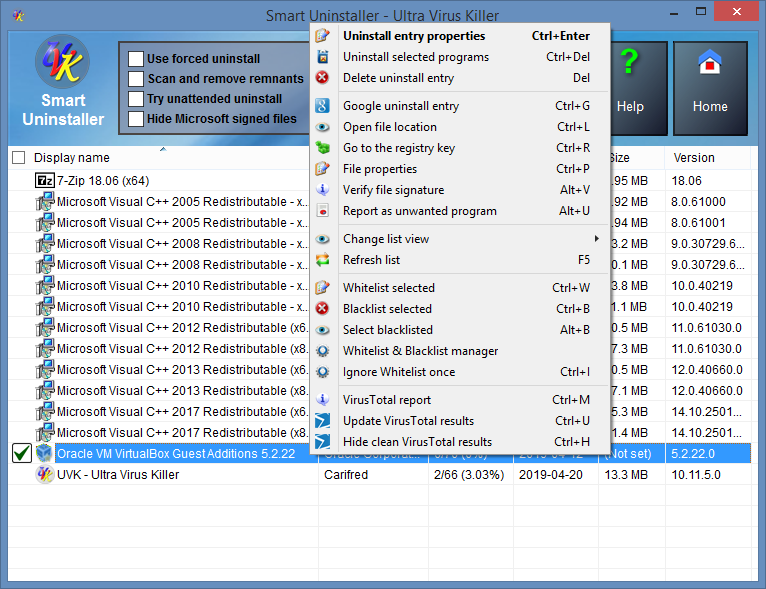Click the Whitelist & Blacklist manager gear icon
This screenshot has width=766, height=589.
[x=322, y=351]
